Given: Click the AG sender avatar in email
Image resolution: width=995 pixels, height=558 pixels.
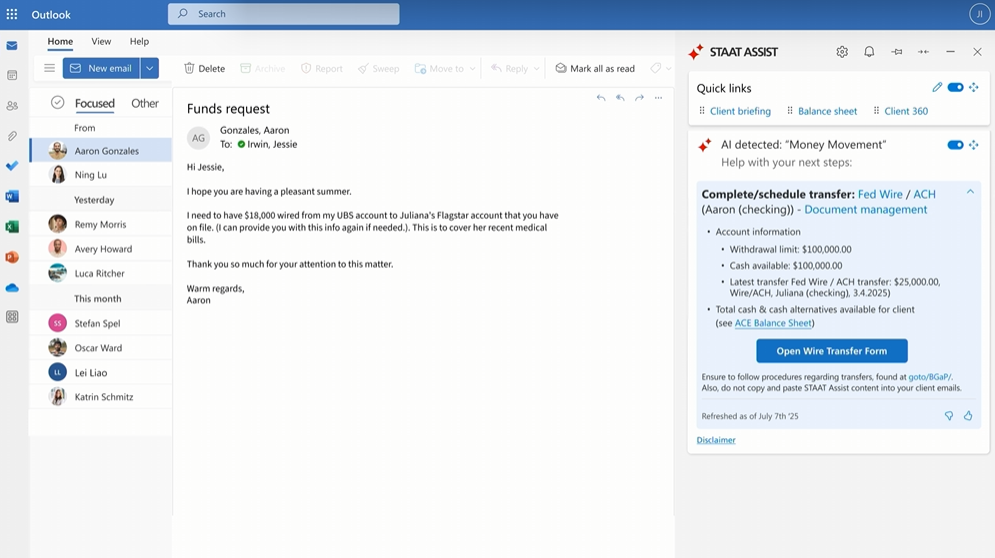Looking at the screenshot, I should tap(199, 138).
